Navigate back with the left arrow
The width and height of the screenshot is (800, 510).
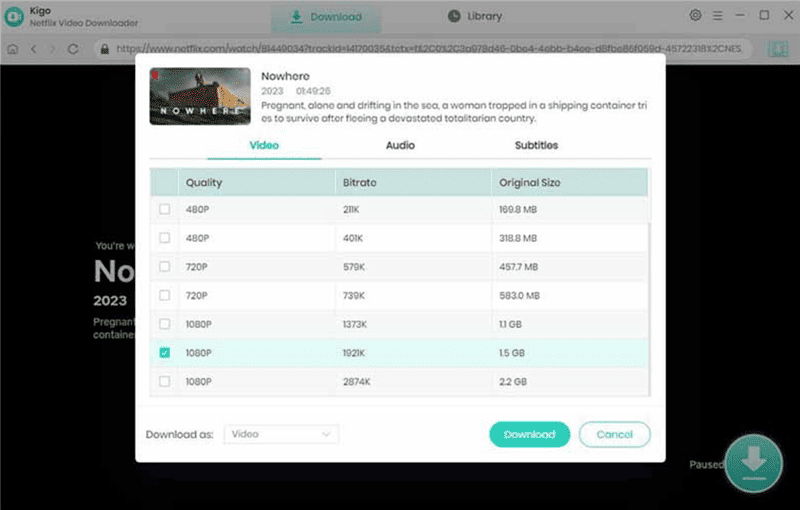coord(34,49)
